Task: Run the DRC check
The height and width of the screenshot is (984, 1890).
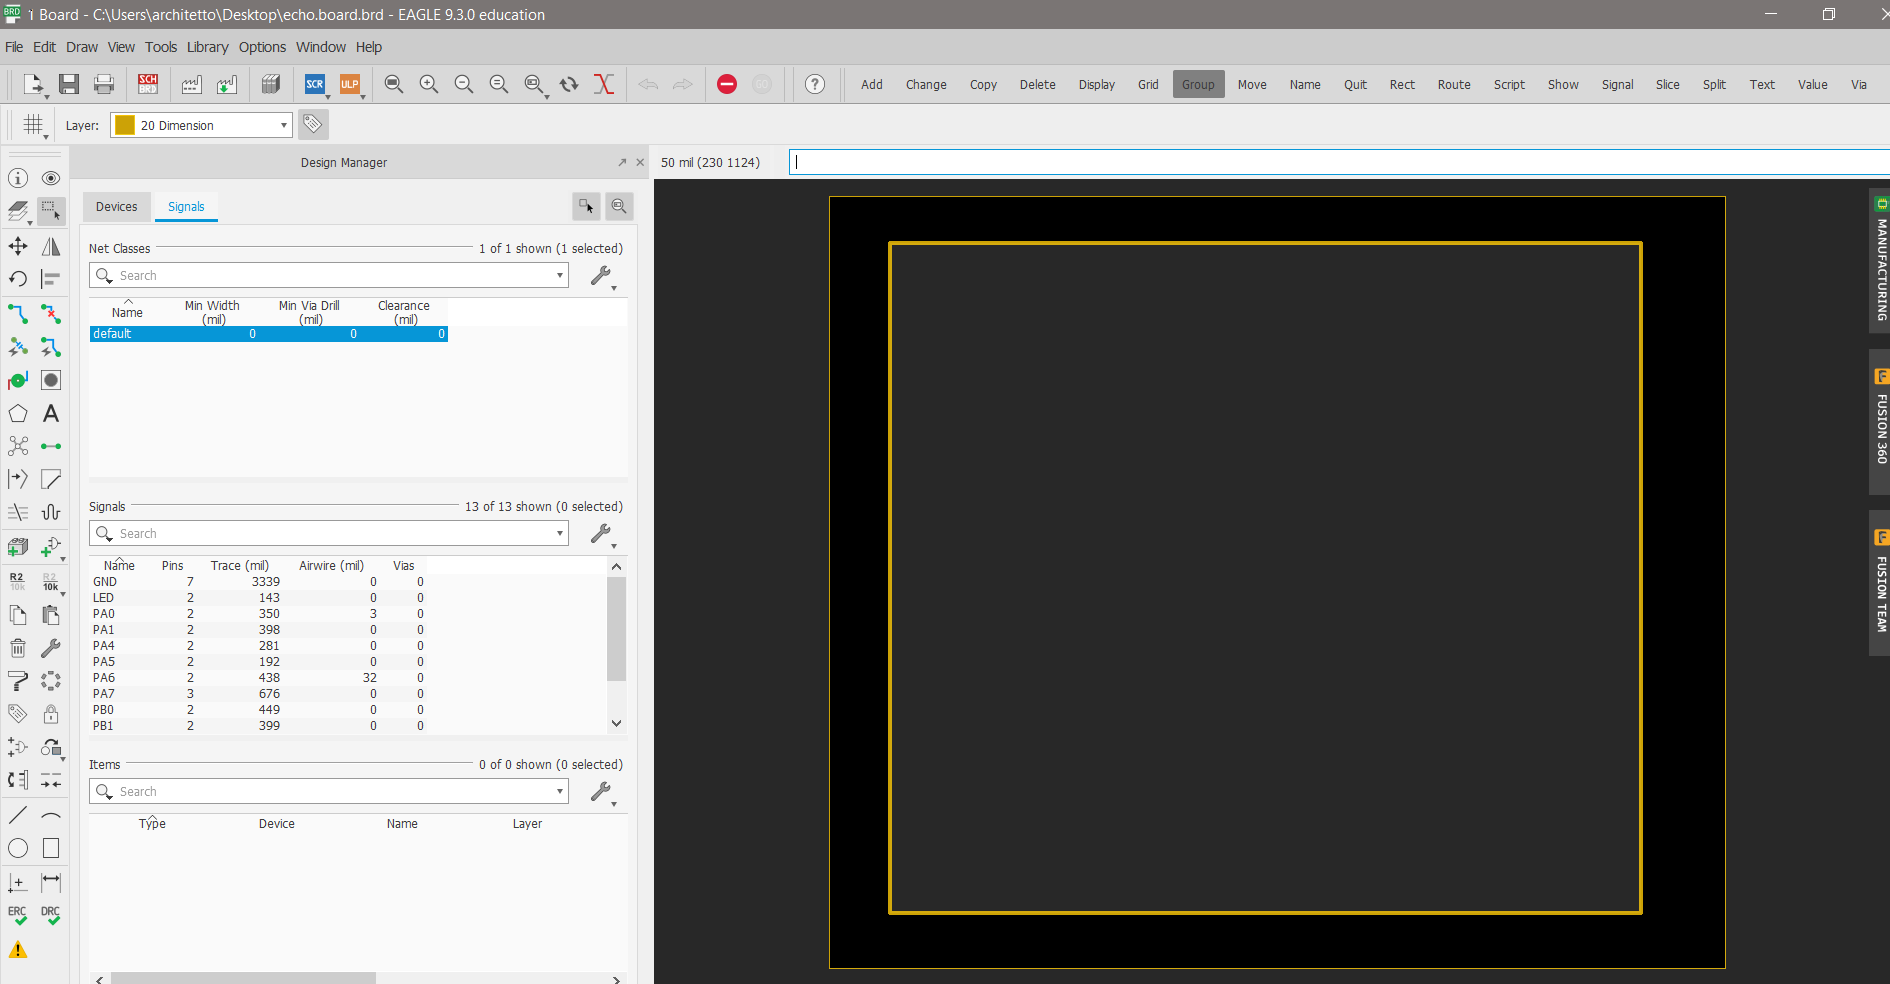Action: [51, 915]
